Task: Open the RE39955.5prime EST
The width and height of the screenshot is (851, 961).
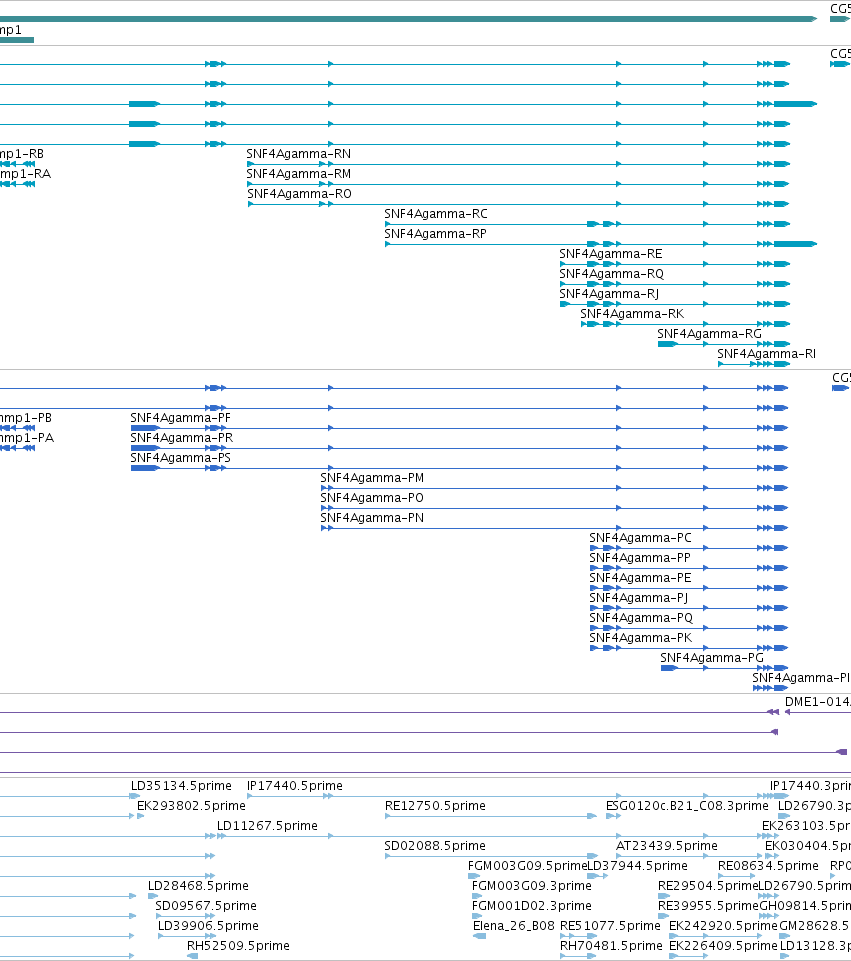Action: 708,906
